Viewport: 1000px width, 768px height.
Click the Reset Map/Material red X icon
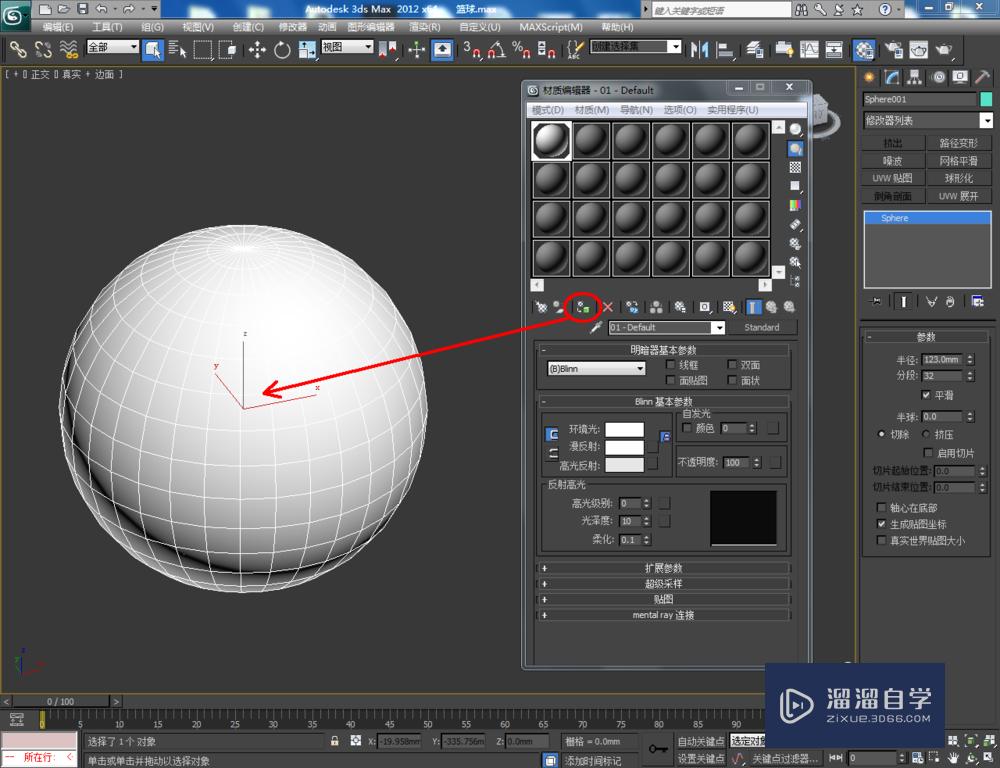[607, 307]
